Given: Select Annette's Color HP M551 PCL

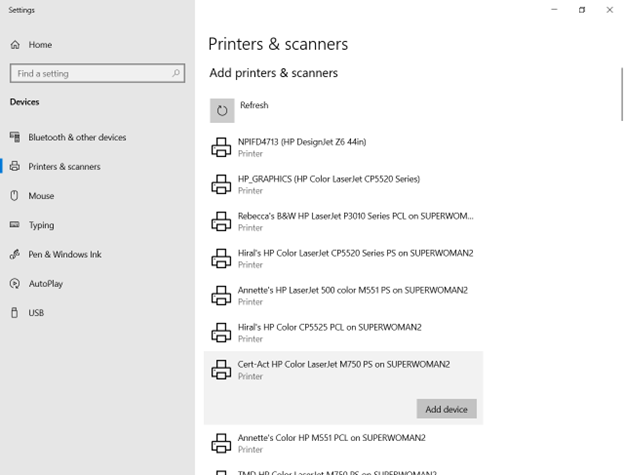Looking at the screenshot, I should pyautogui.click(x=343, y=443).
